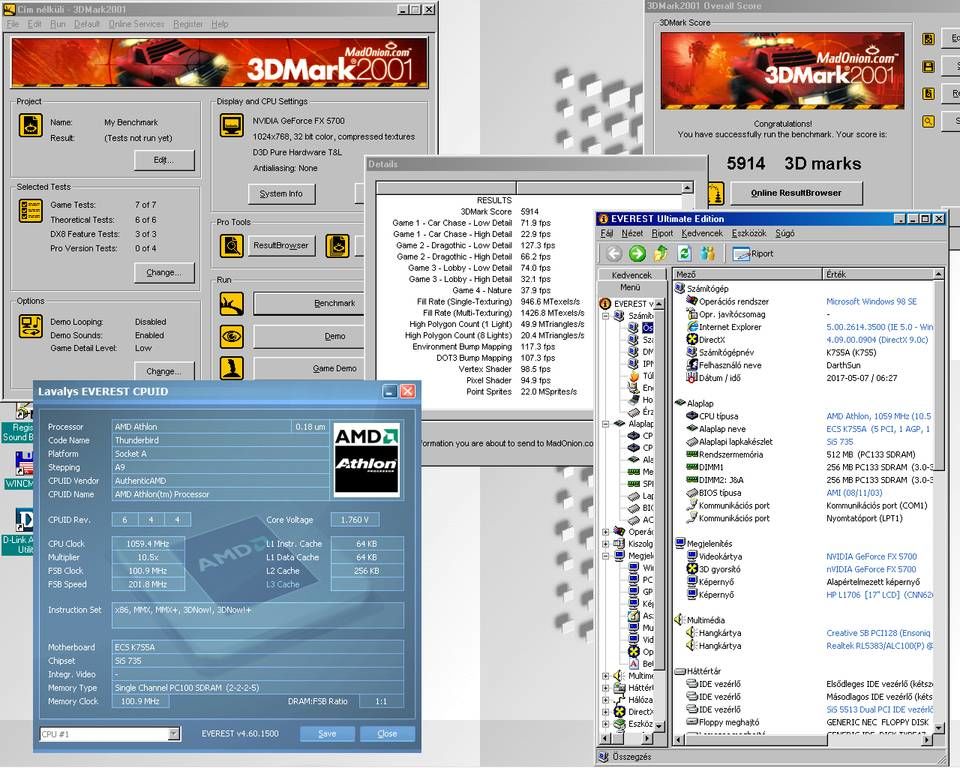Launch the Game Demo button
The image size is (960, 768).
pyautogui.click(x=309, y=368)
